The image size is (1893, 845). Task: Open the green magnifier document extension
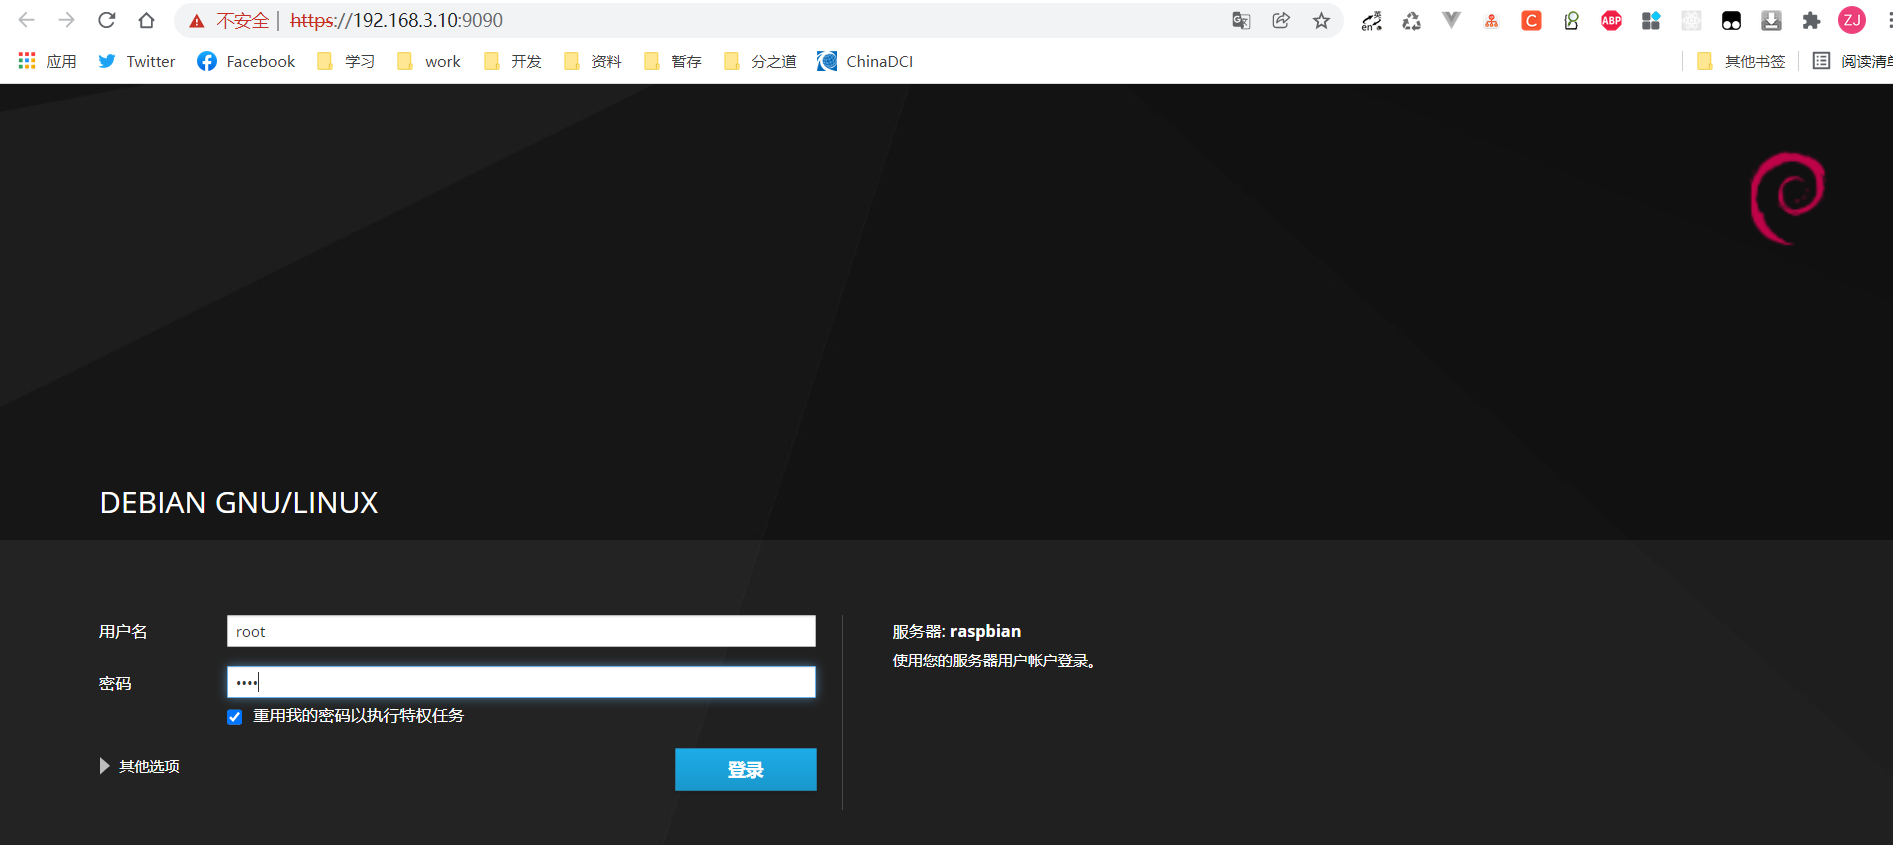[1571, 21]
